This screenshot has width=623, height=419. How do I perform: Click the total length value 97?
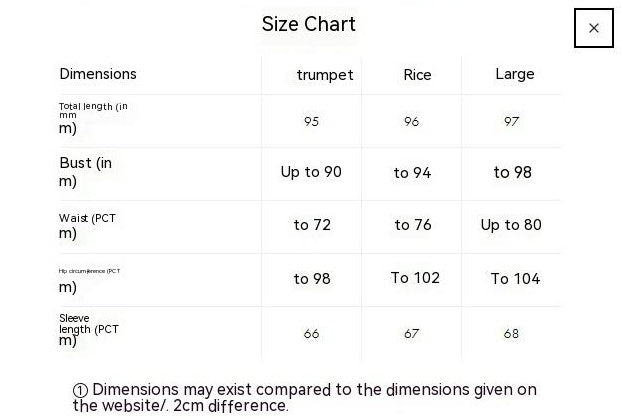click(x=511, y=121)
